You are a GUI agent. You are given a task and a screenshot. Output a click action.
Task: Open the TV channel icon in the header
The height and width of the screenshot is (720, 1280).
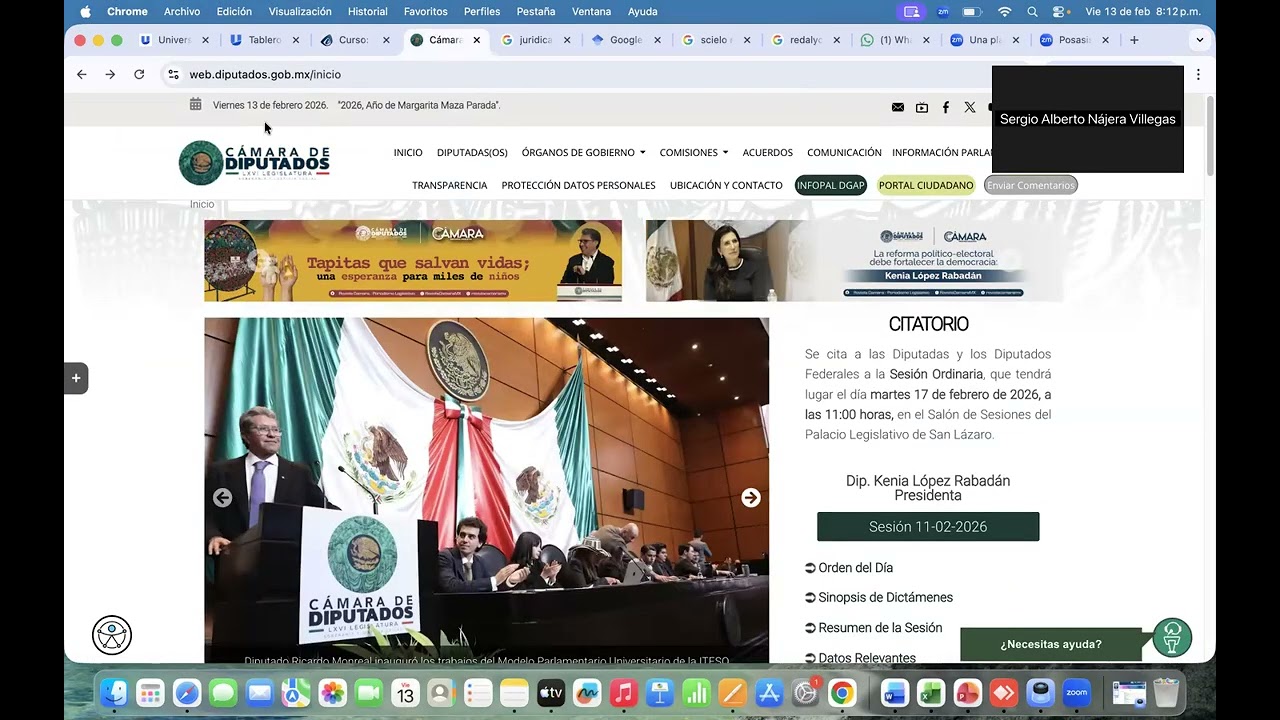pos(922,107)
